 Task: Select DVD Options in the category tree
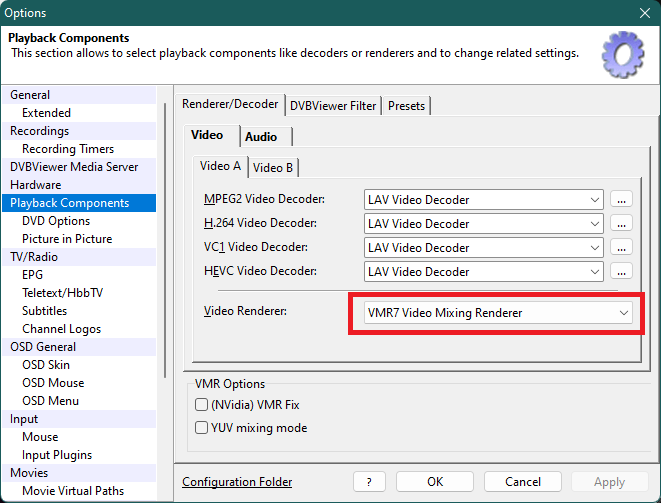[56, 221]
